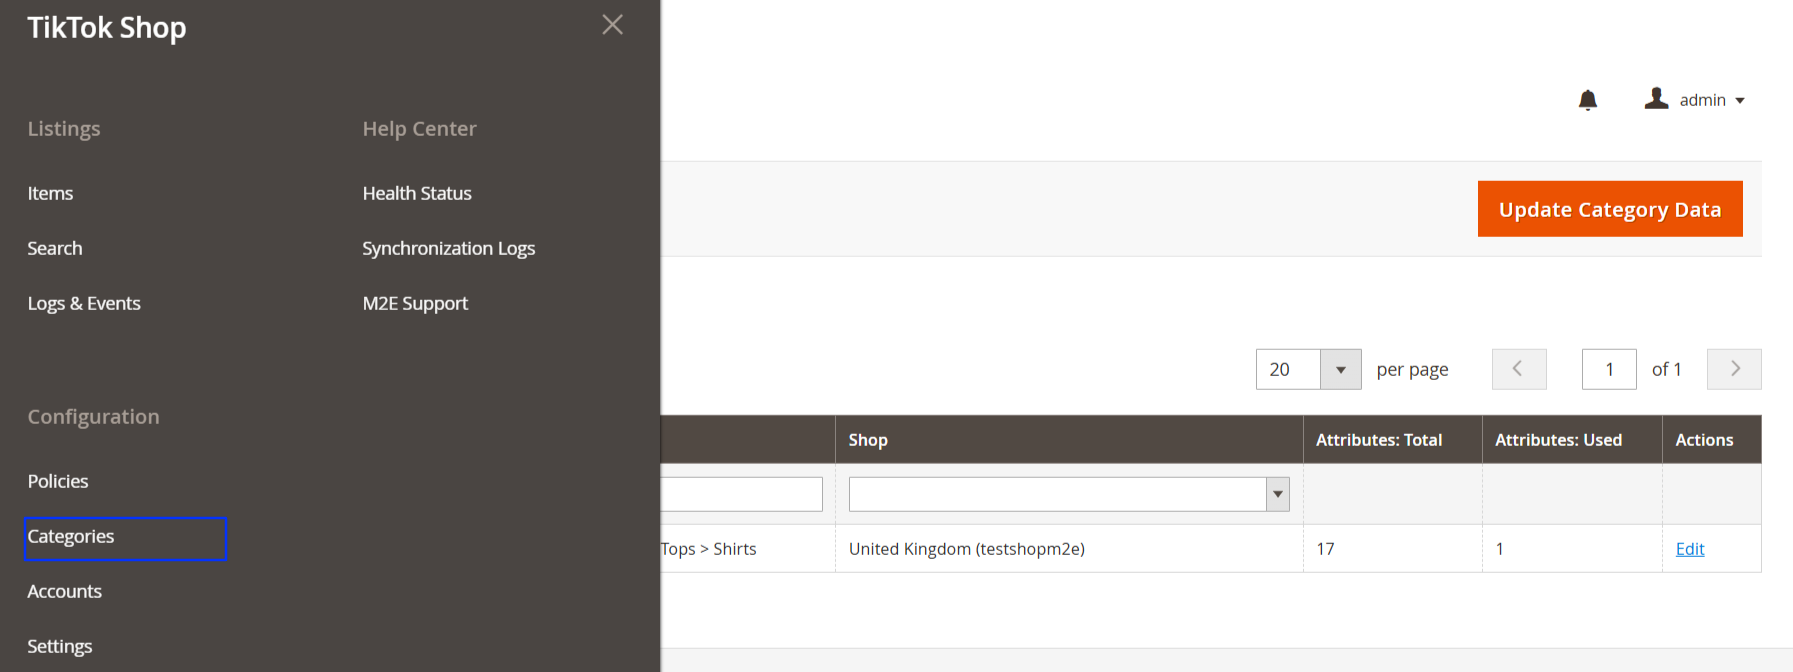
Task: Open Search under Listings
Action: (x=55, y=248)
